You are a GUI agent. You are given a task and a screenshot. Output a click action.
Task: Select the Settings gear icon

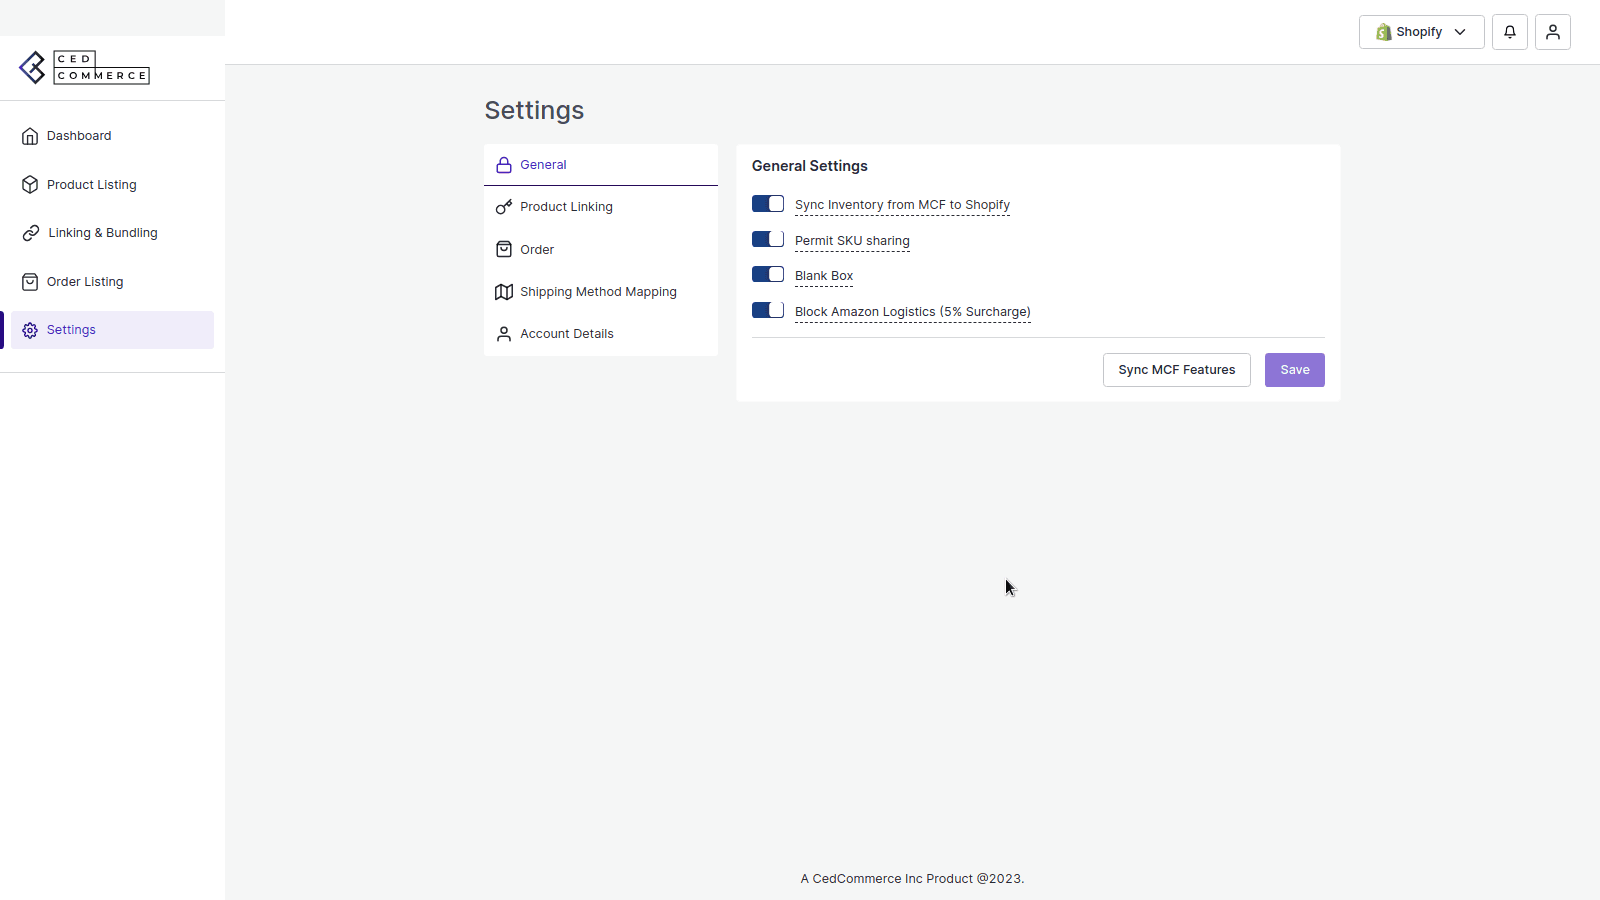pos(30,329)
